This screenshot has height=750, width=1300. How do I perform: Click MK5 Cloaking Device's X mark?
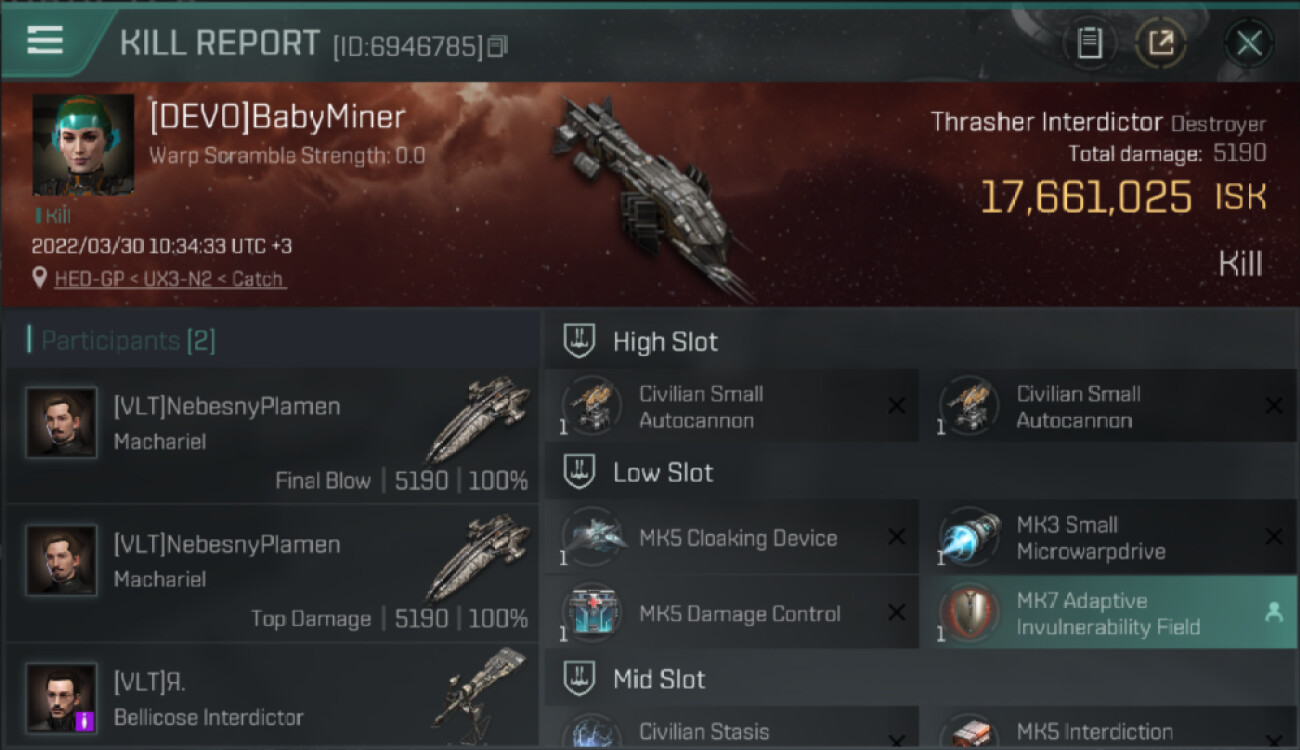click(x=897, y=538)
